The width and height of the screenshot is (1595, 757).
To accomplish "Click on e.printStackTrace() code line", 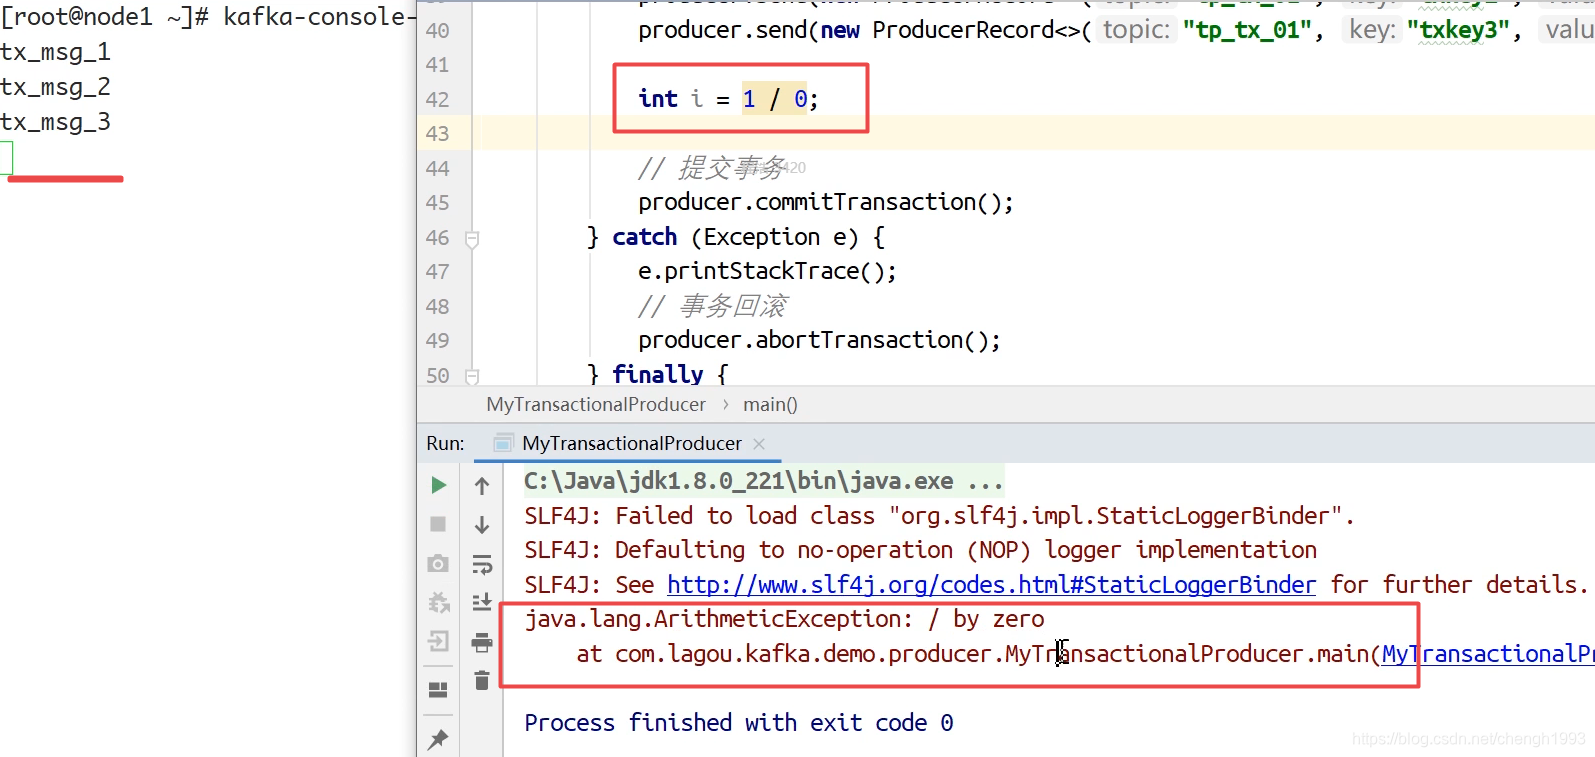I will pos(767,272).
